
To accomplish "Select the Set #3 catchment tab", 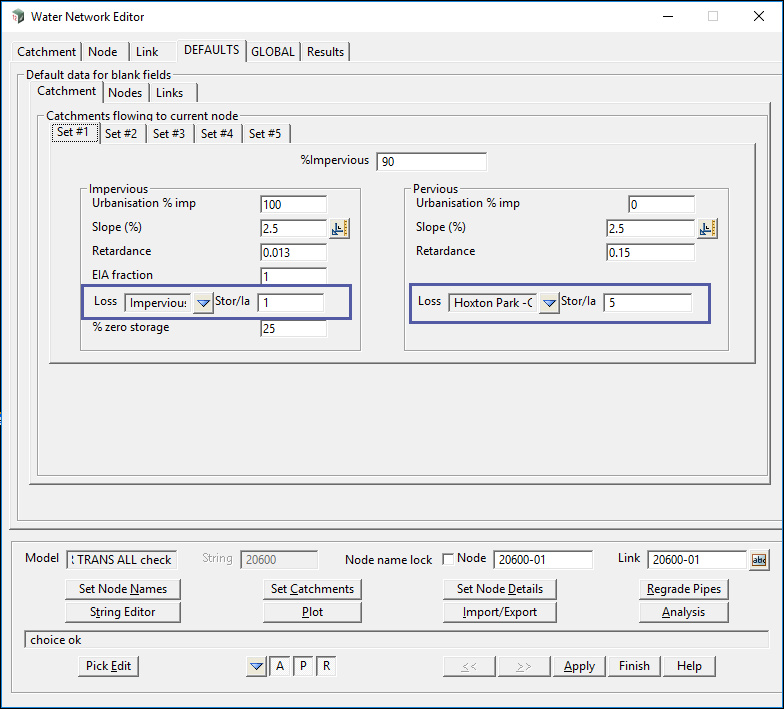I will (169, 133).
